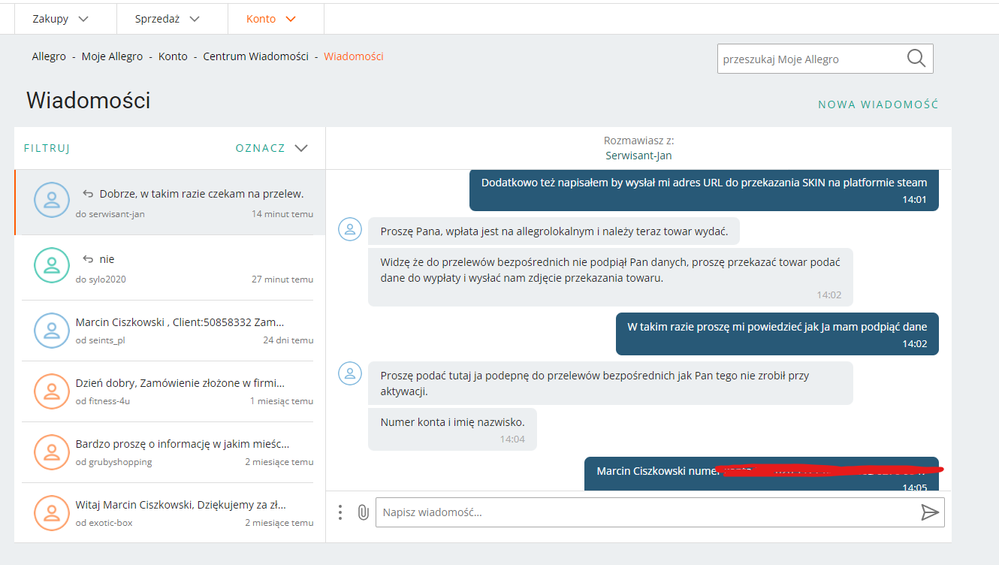Open the Konto dropdown menu
Screen dimensions: 999x565
[x=271, y=19]
